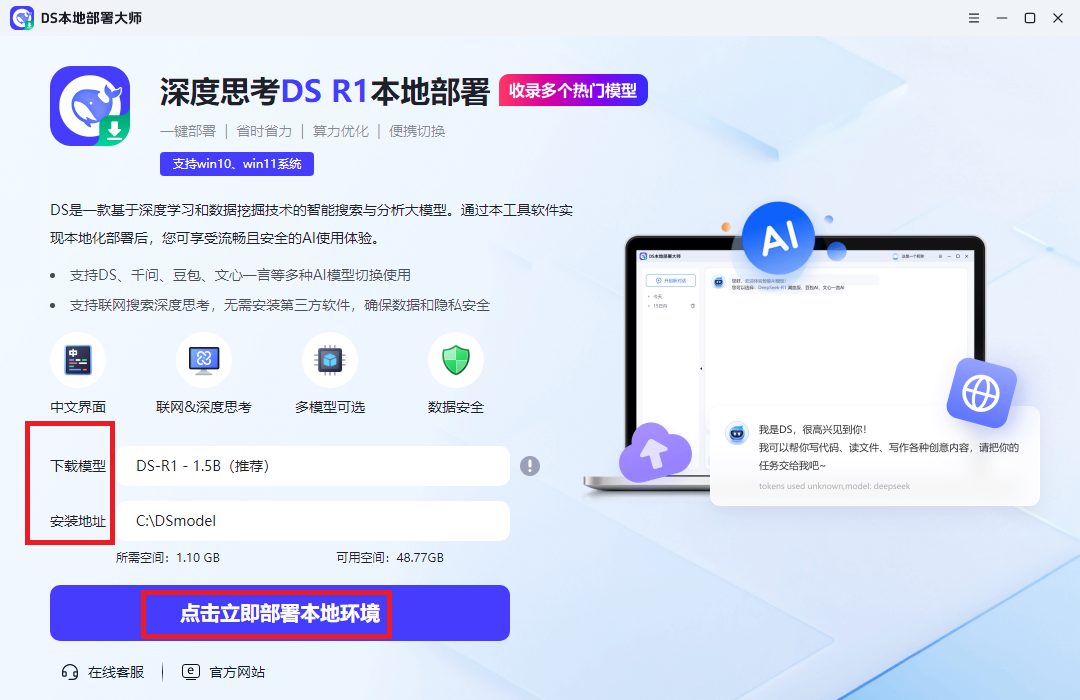The image size is (1080, 700).
Task: Click the DS whale app logo
Action: pos(90,106)
